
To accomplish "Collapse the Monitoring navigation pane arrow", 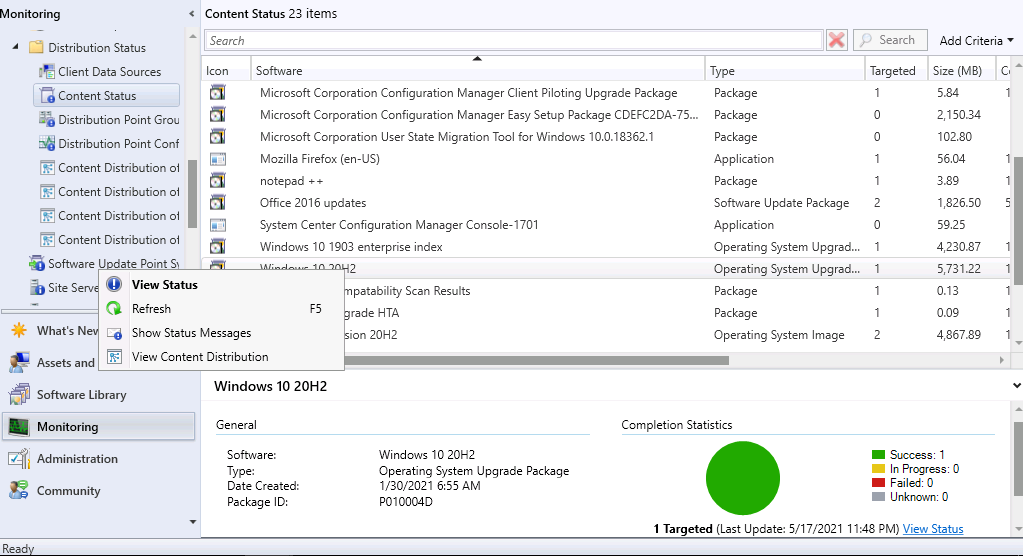I will (191, 14).
